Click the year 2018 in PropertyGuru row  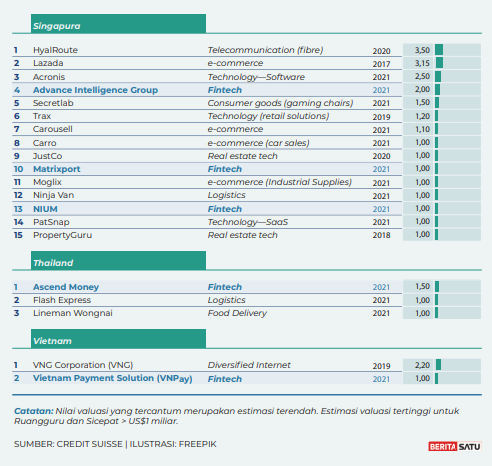coord(381,235)
